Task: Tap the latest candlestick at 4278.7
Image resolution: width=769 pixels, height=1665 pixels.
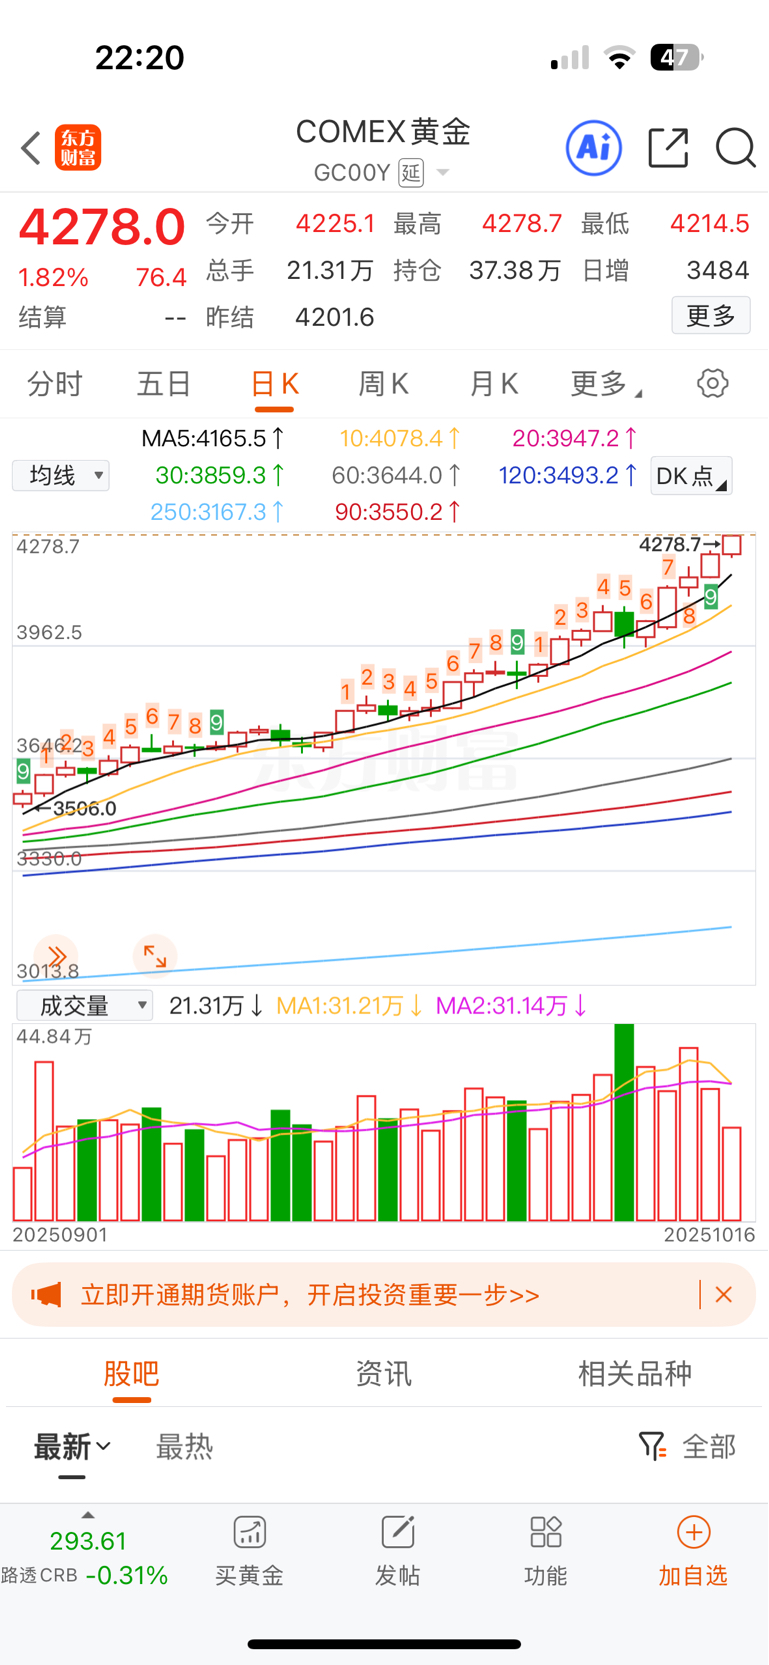Action: coord(732,546)
